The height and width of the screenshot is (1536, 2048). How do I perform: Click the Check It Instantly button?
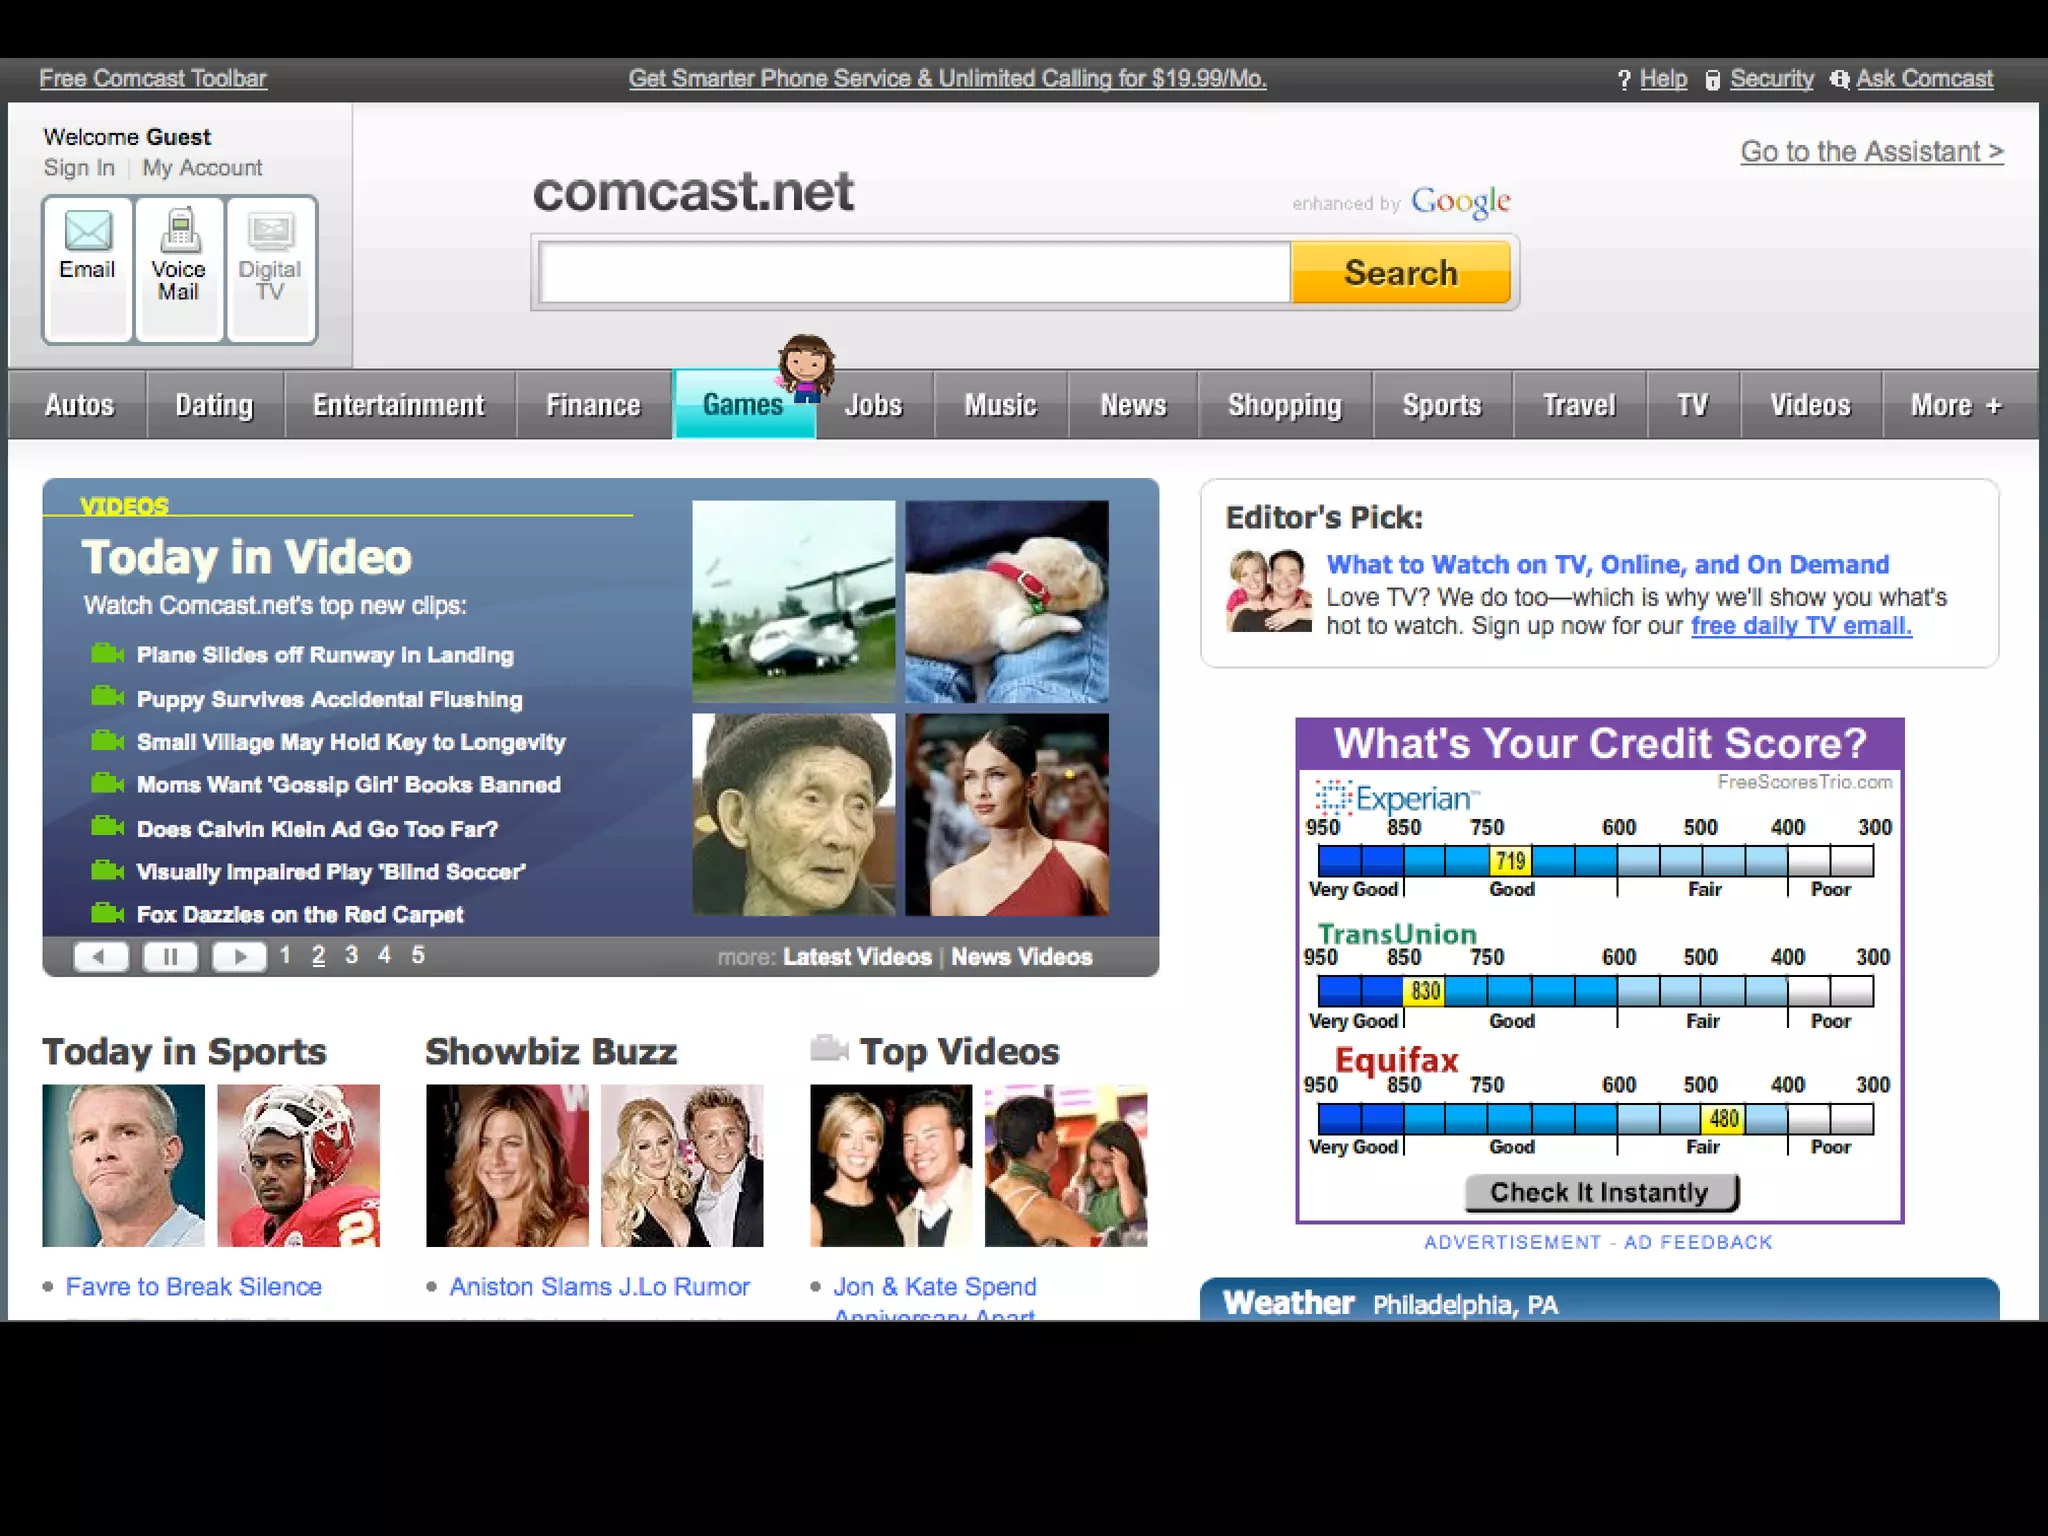pyautogui.click(x=1600, y=1192)
